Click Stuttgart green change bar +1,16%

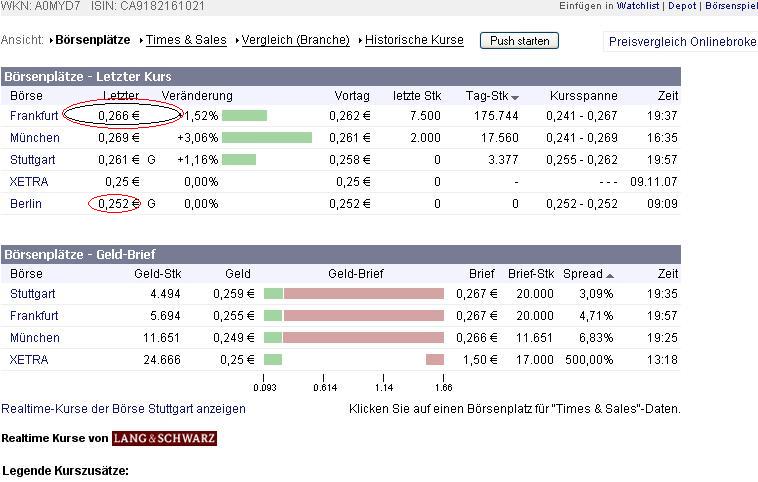click(239, 160)
